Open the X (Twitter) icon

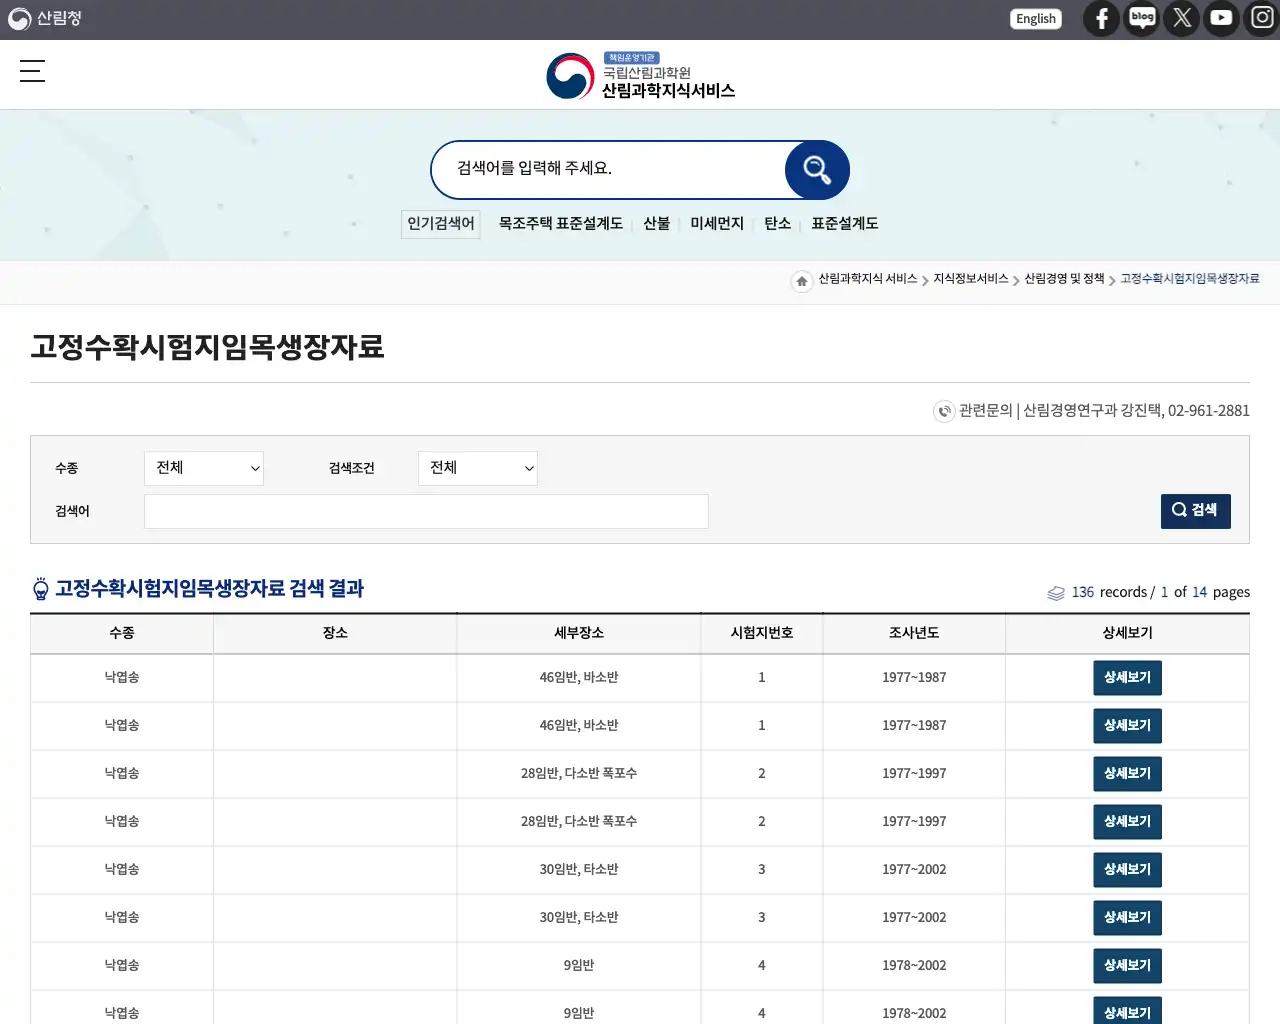tap(1182, 18)
